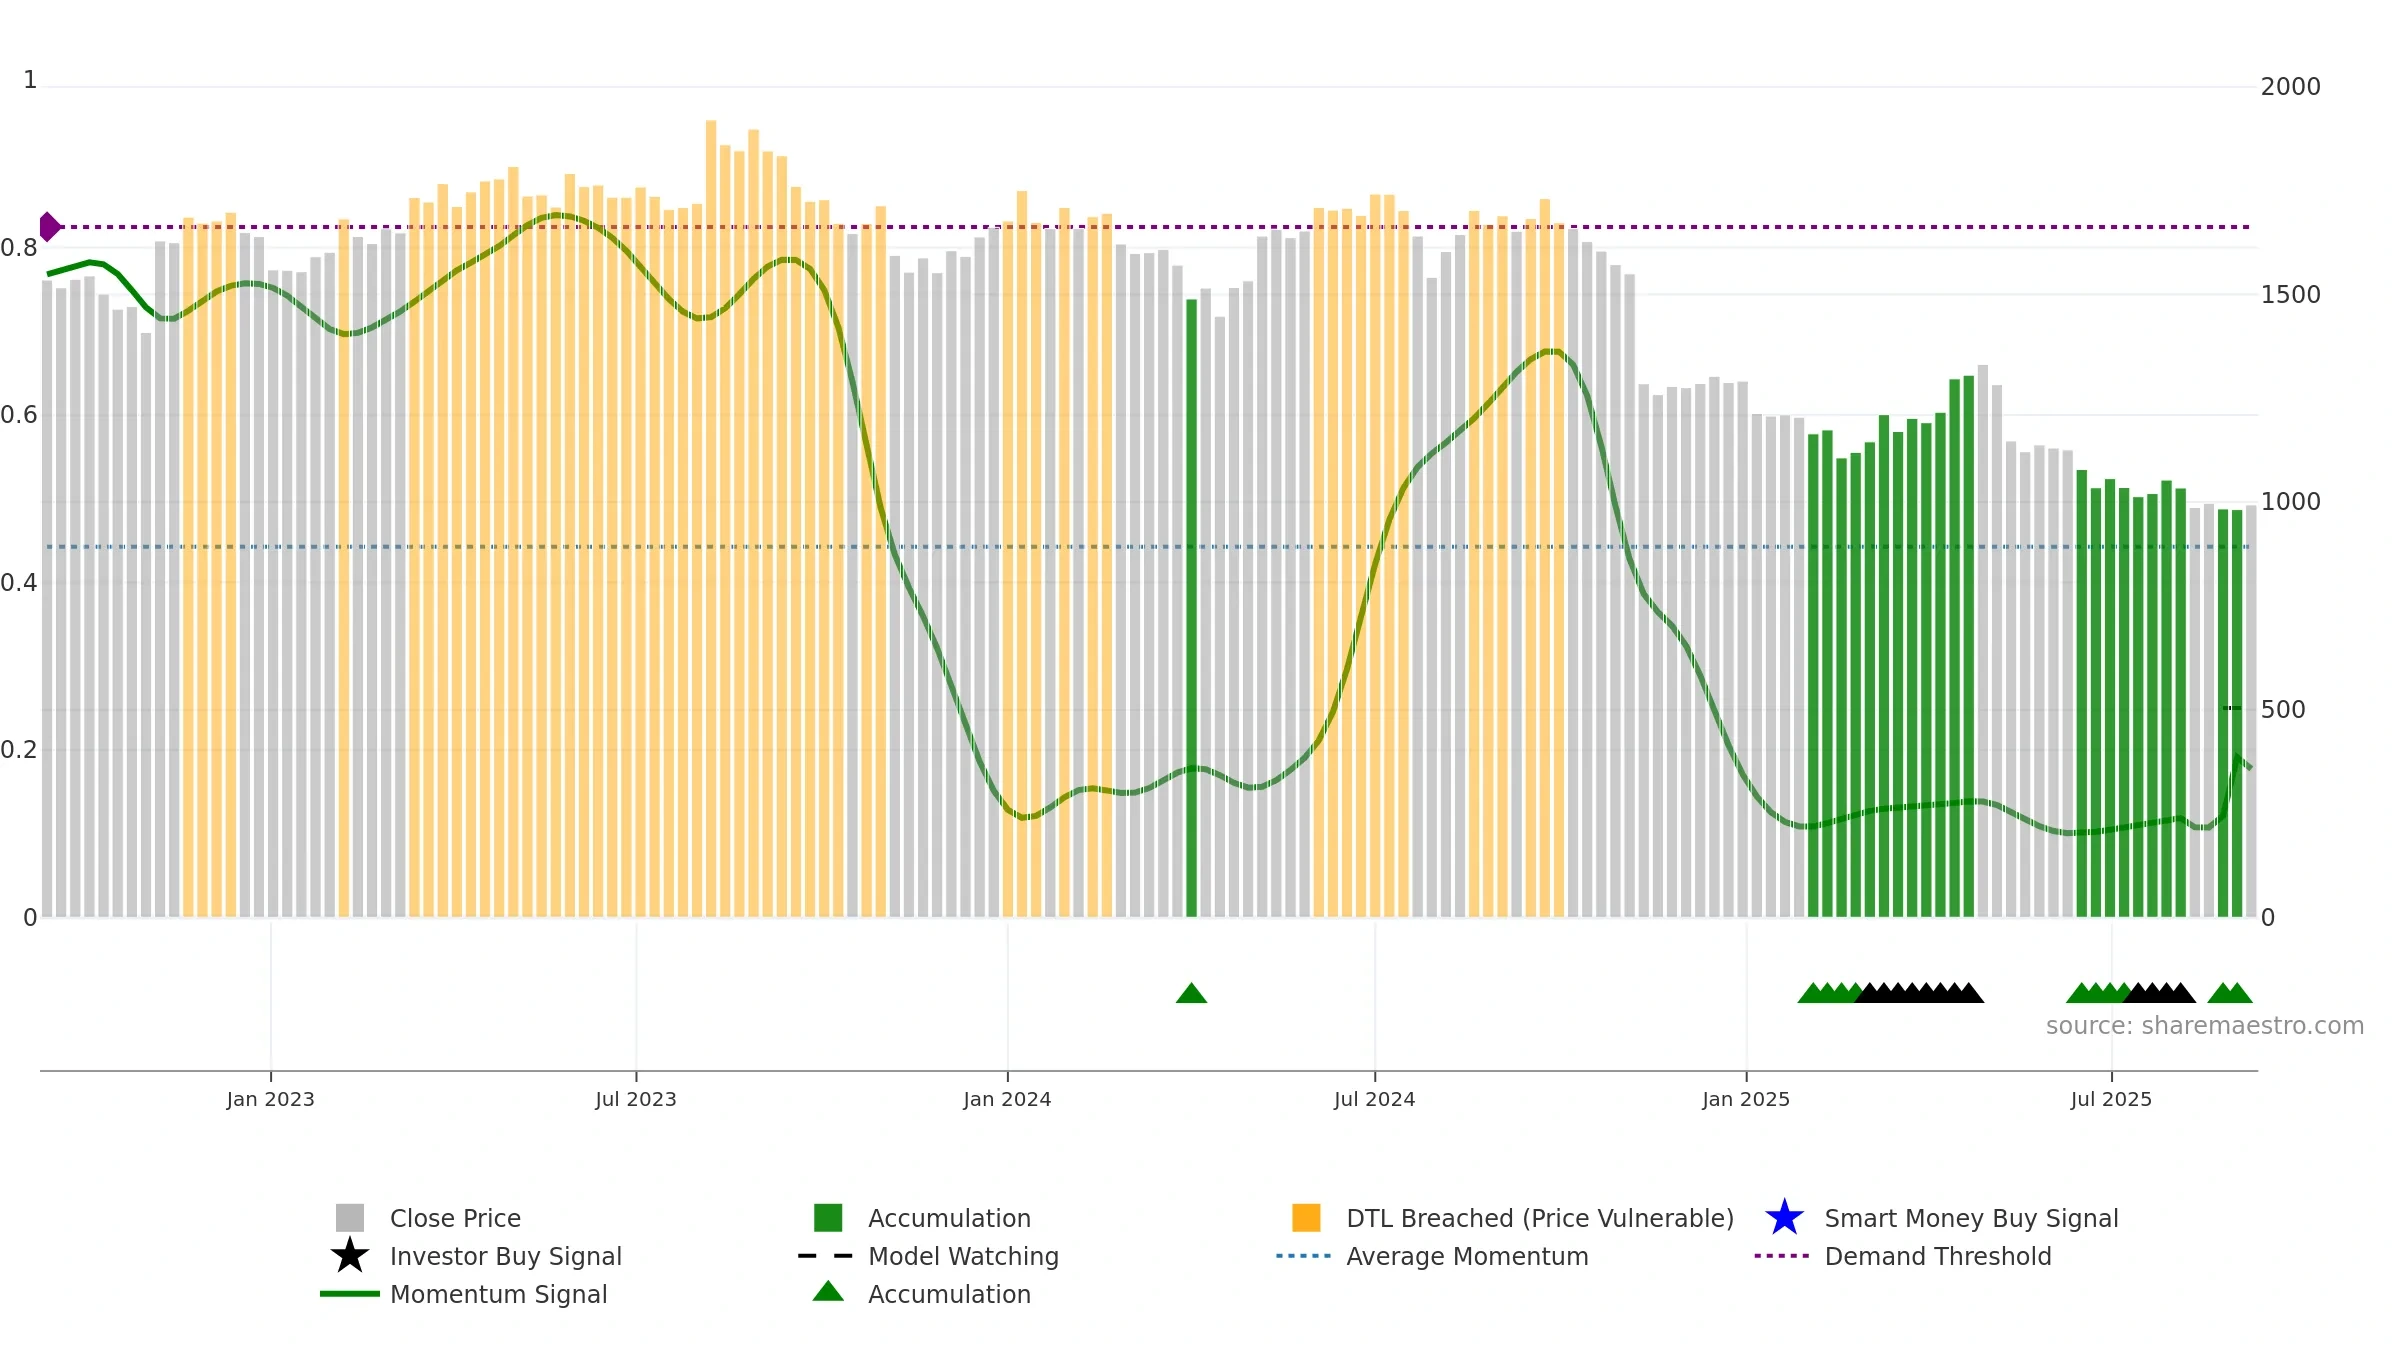Click the gray Close Price legend square
Image resolution: width=2400 pixels, height=1350 pixels.
[x=350, y=1218]
